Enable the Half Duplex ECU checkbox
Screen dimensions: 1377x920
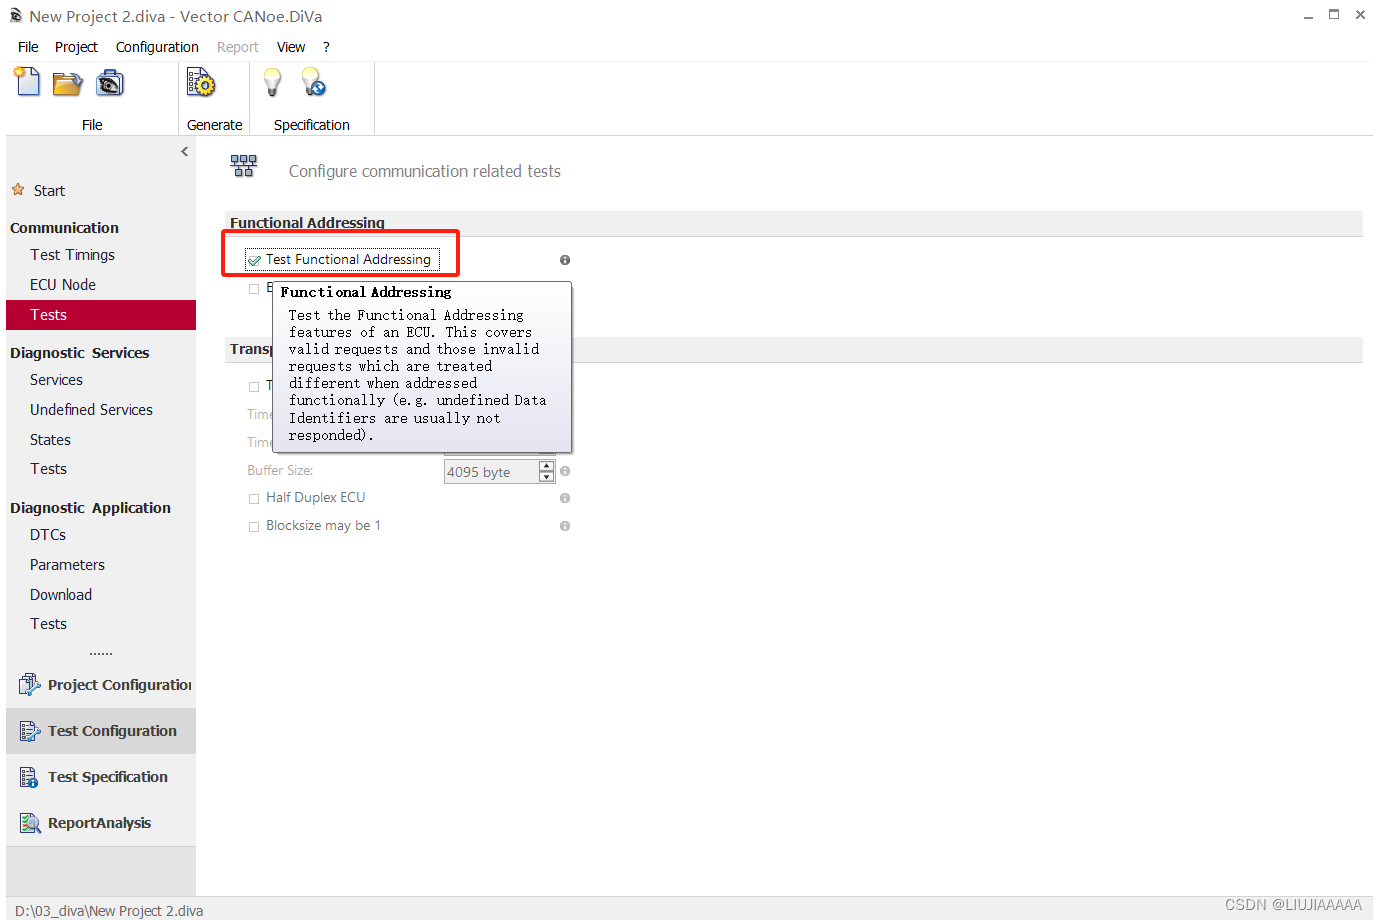pos(254,498)
